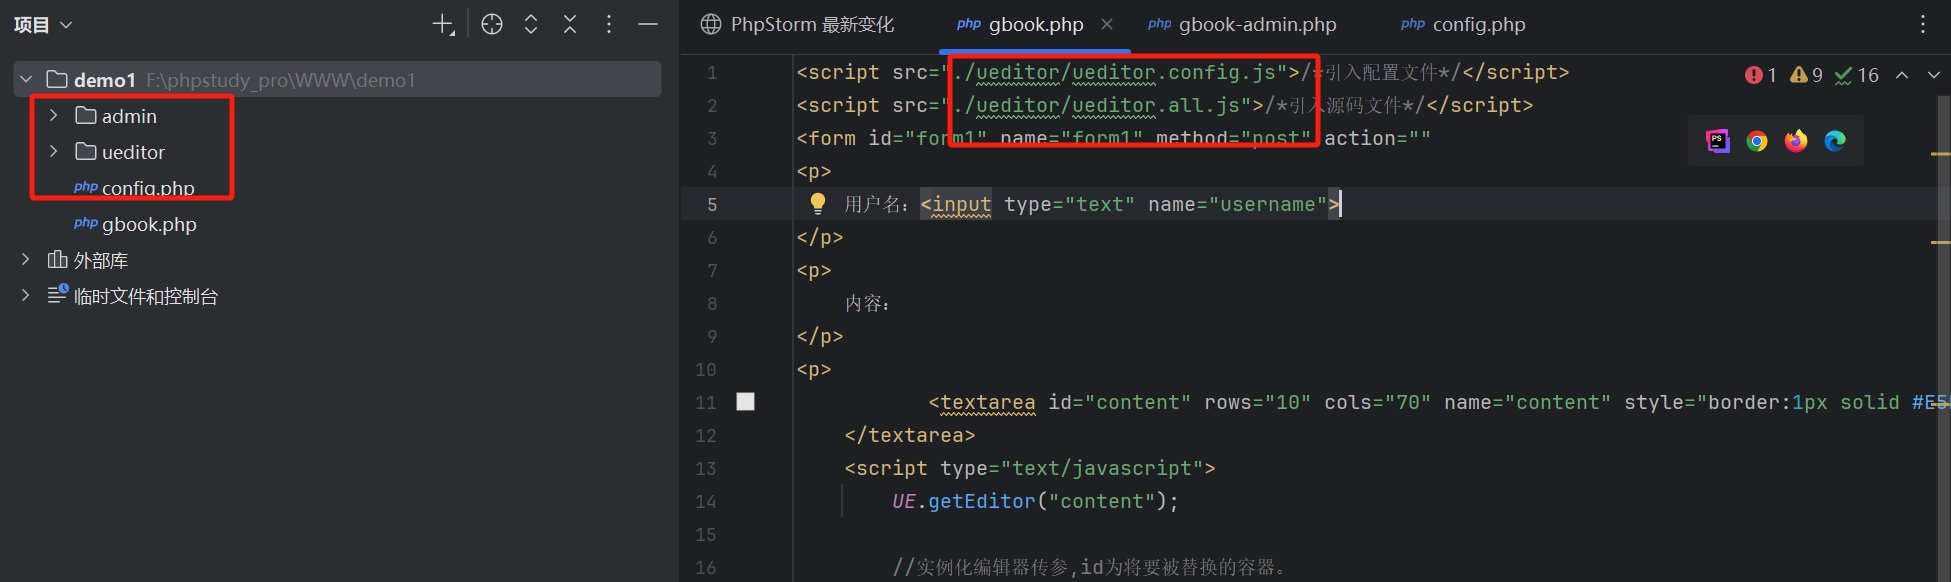Click the </textarea> closing tag
Screen dimensions: 1951x582
[x=910, y=436]
